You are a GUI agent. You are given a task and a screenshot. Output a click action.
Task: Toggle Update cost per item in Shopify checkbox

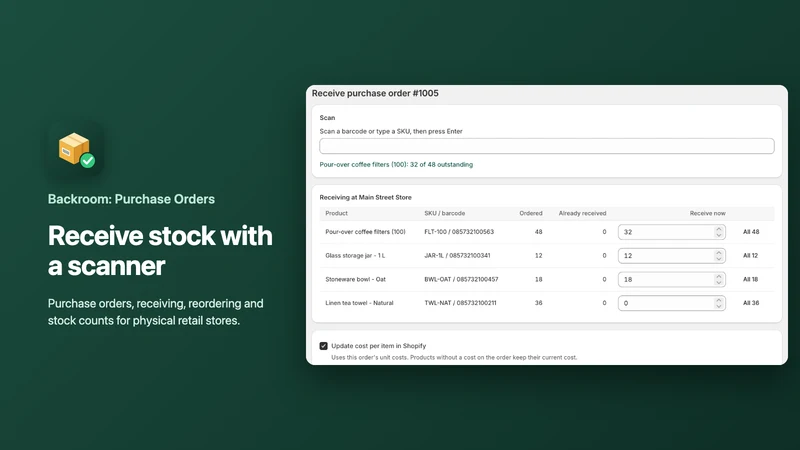pyautogui.click(x=323, y=346)
